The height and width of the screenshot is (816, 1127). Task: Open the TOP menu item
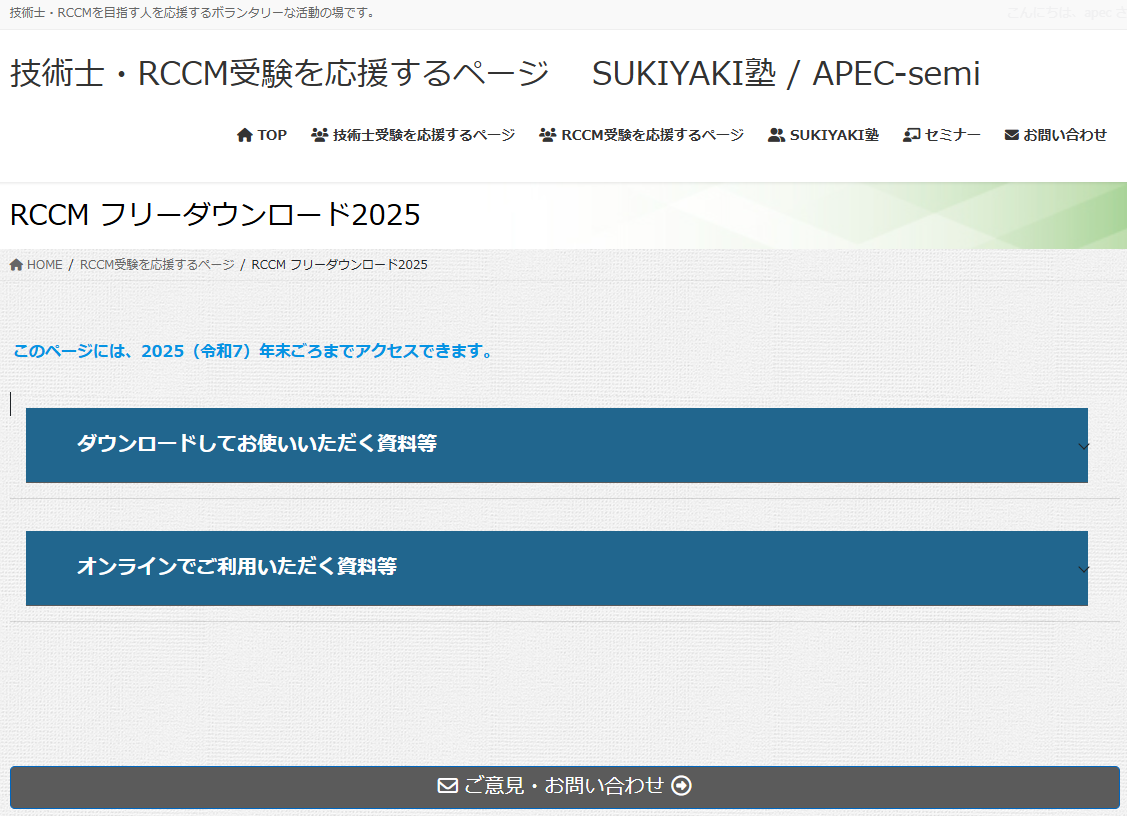point(262,134)
